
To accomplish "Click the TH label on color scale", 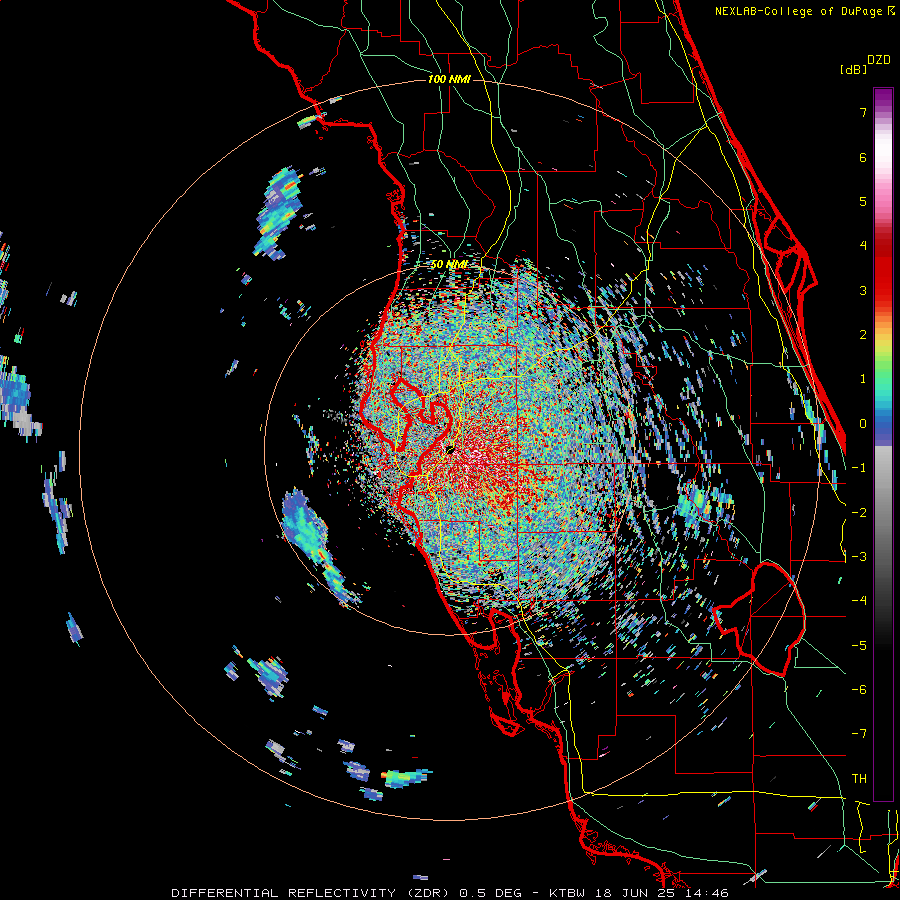I will (859, 779).
